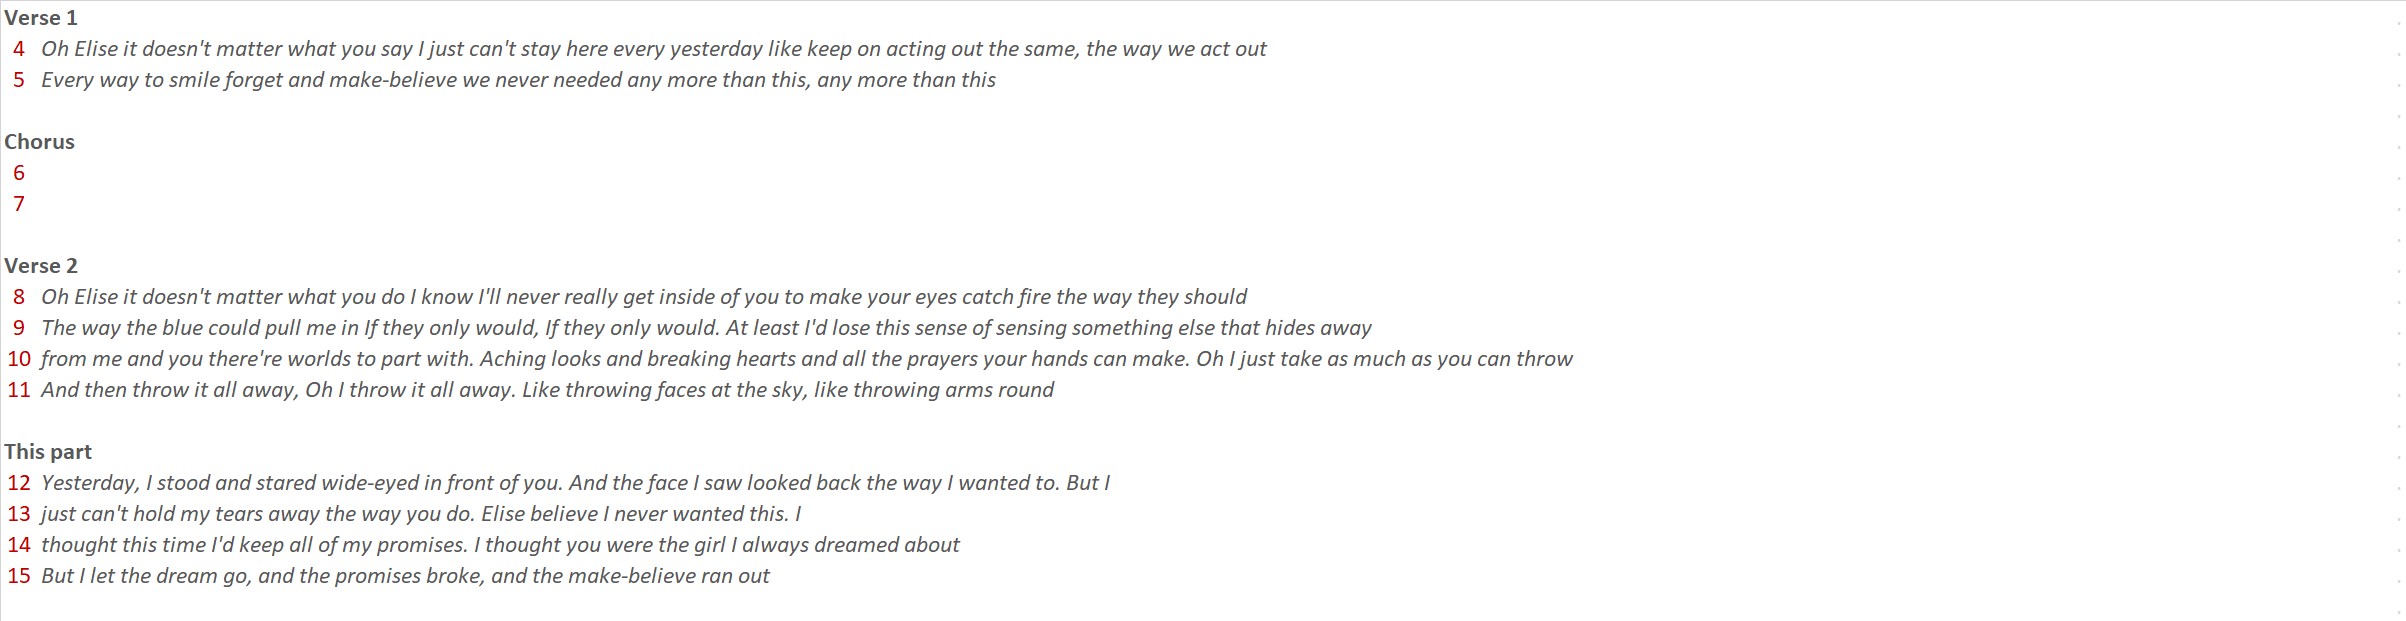Click line number 9
2406x621 pixels.
[x=19, y=328]
